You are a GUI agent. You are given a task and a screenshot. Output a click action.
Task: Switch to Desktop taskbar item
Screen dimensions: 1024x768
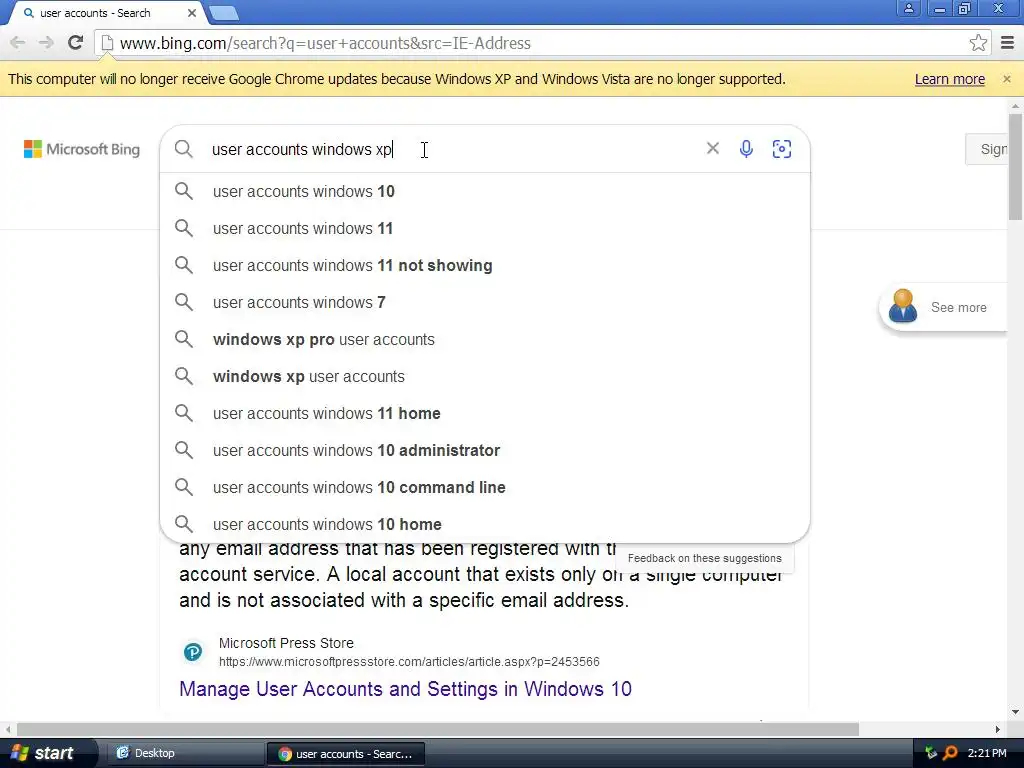tap(183, 753)
